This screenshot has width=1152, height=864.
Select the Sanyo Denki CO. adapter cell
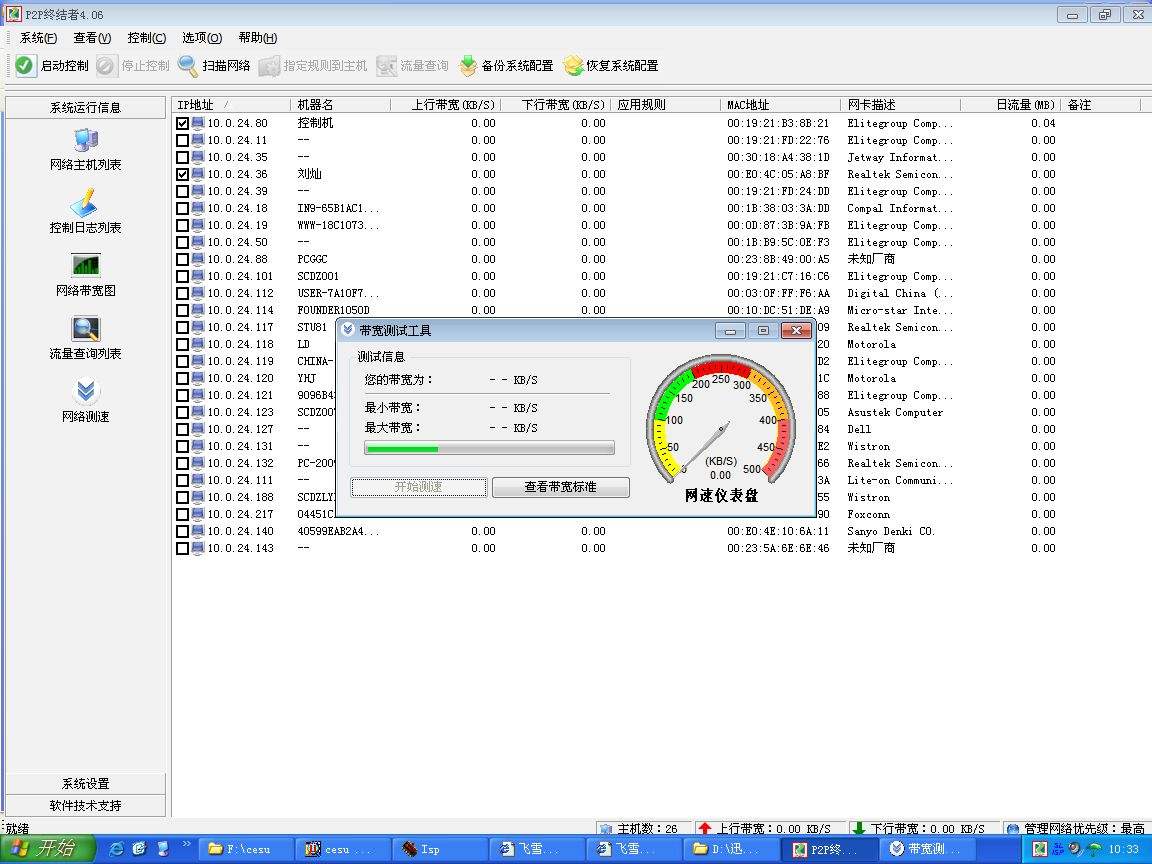click(891, 531)
